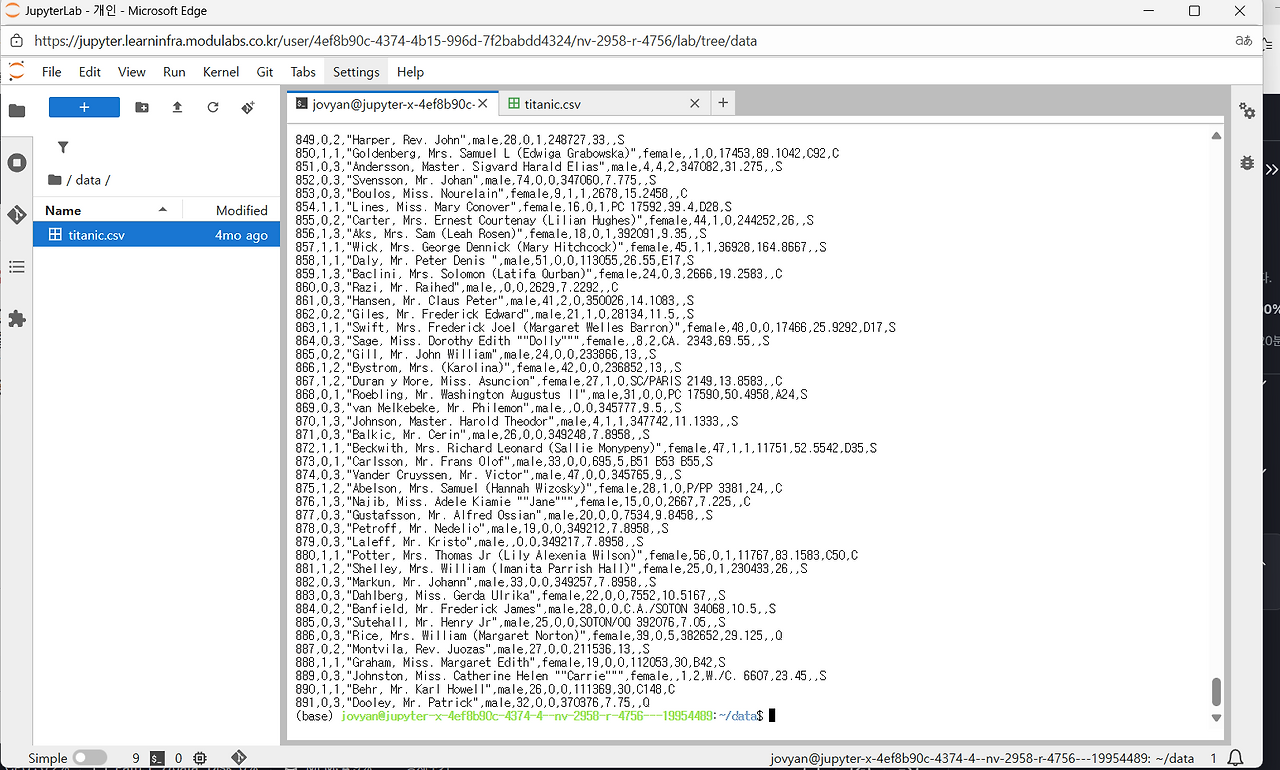Close the jovyan terminal tab

pyautogui.click(x=483, y=103)
